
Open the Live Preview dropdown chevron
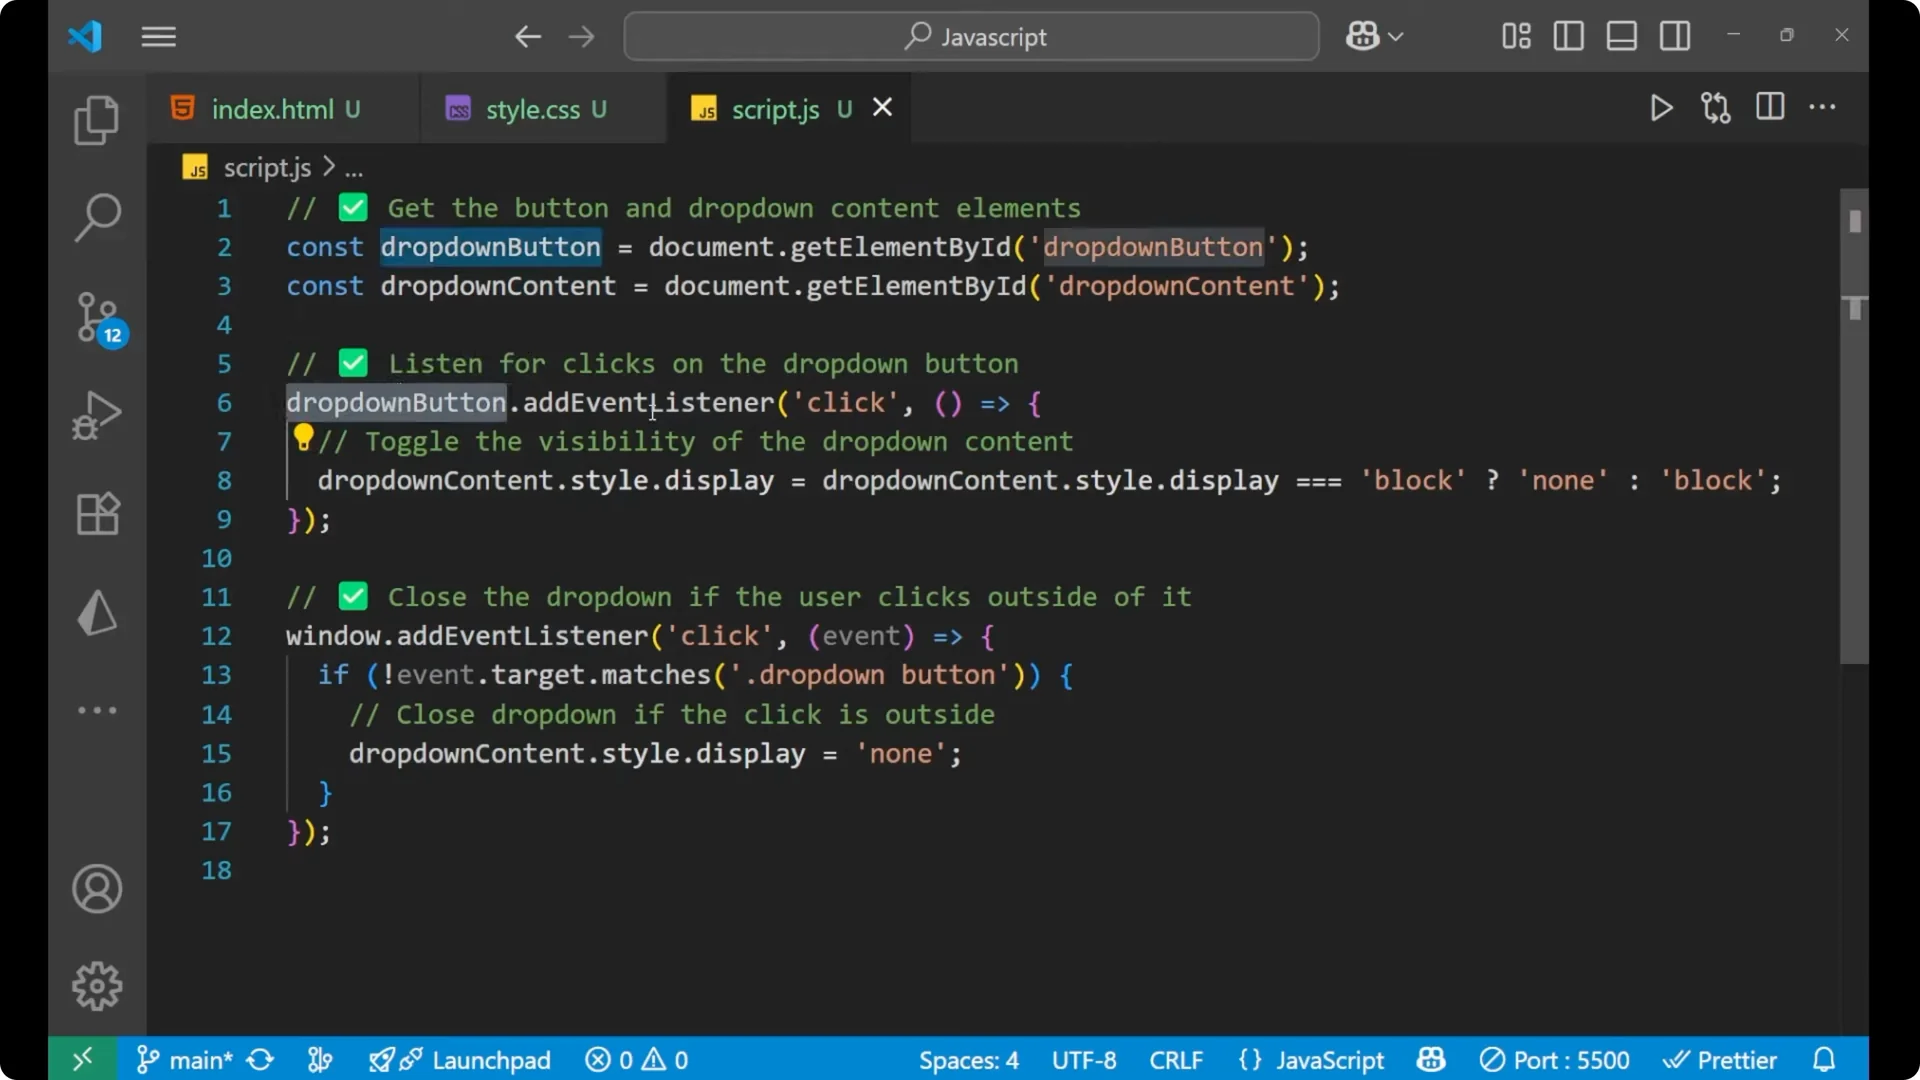(x=1397, y=36)
